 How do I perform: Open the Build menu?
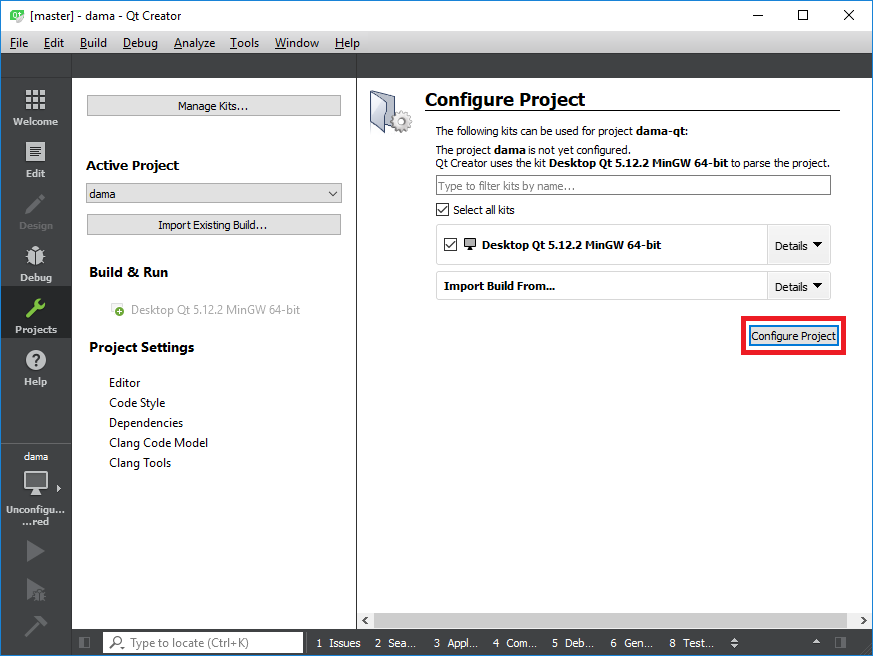93,43
